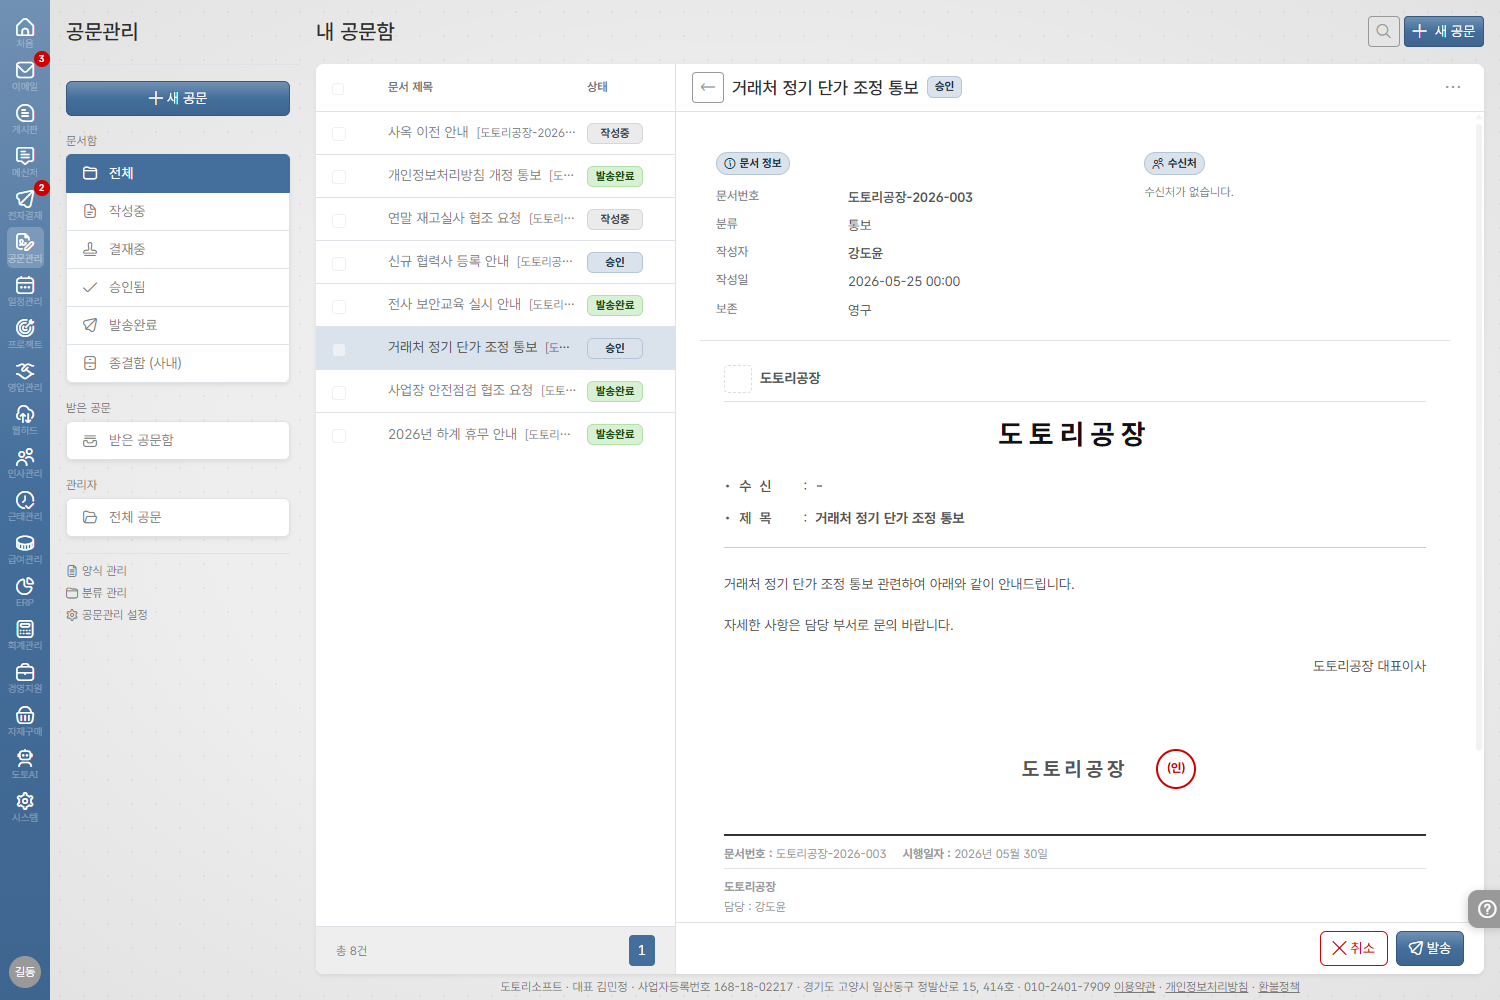The width and height of the screenshot is (1500, 1000).
Task: Select the 전체 folder in 문서함
Action: pyautogui.click(x=178, y=173)
